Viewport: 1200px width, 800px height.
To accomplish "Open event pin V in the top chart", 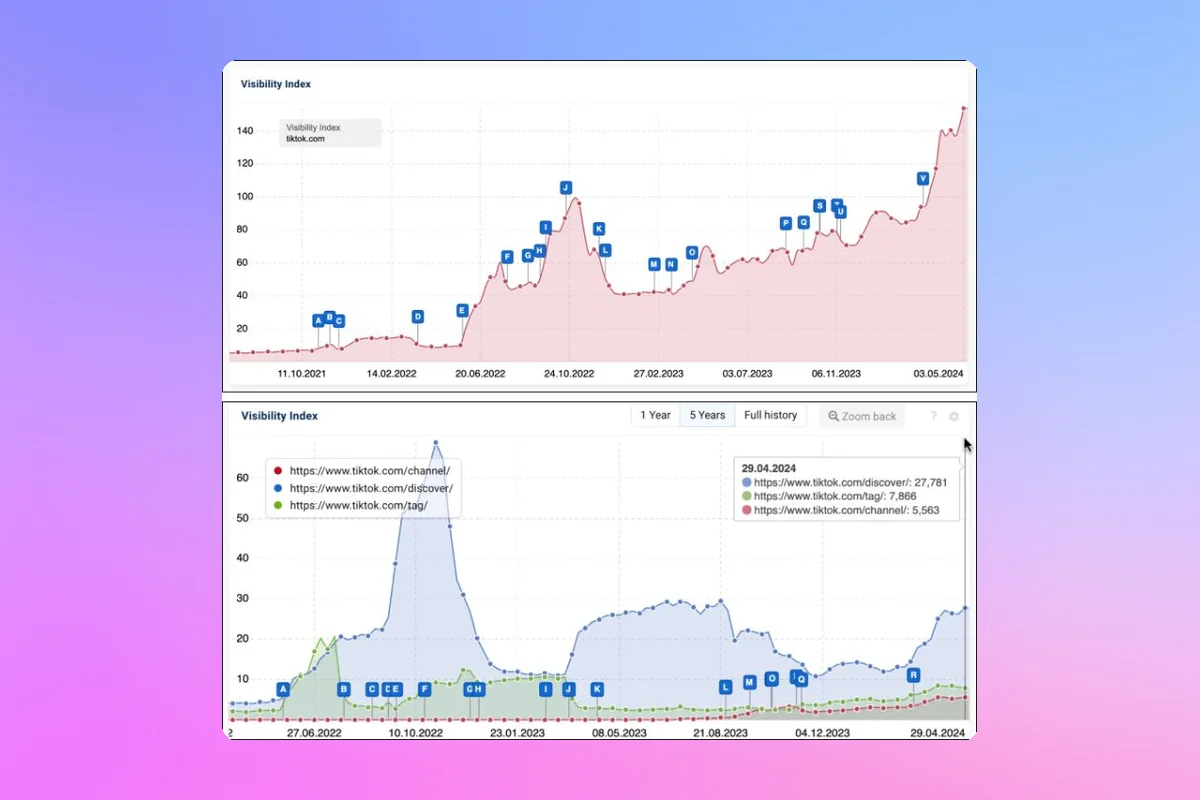I will point(923,178).
